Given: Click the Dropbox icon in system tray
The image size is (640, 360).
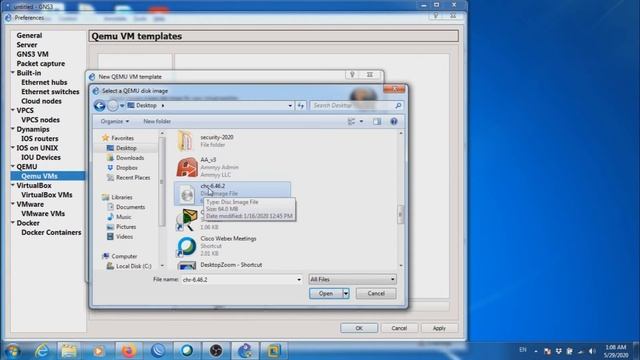Looking at the screenshot, I should click(x=558, y=351).
